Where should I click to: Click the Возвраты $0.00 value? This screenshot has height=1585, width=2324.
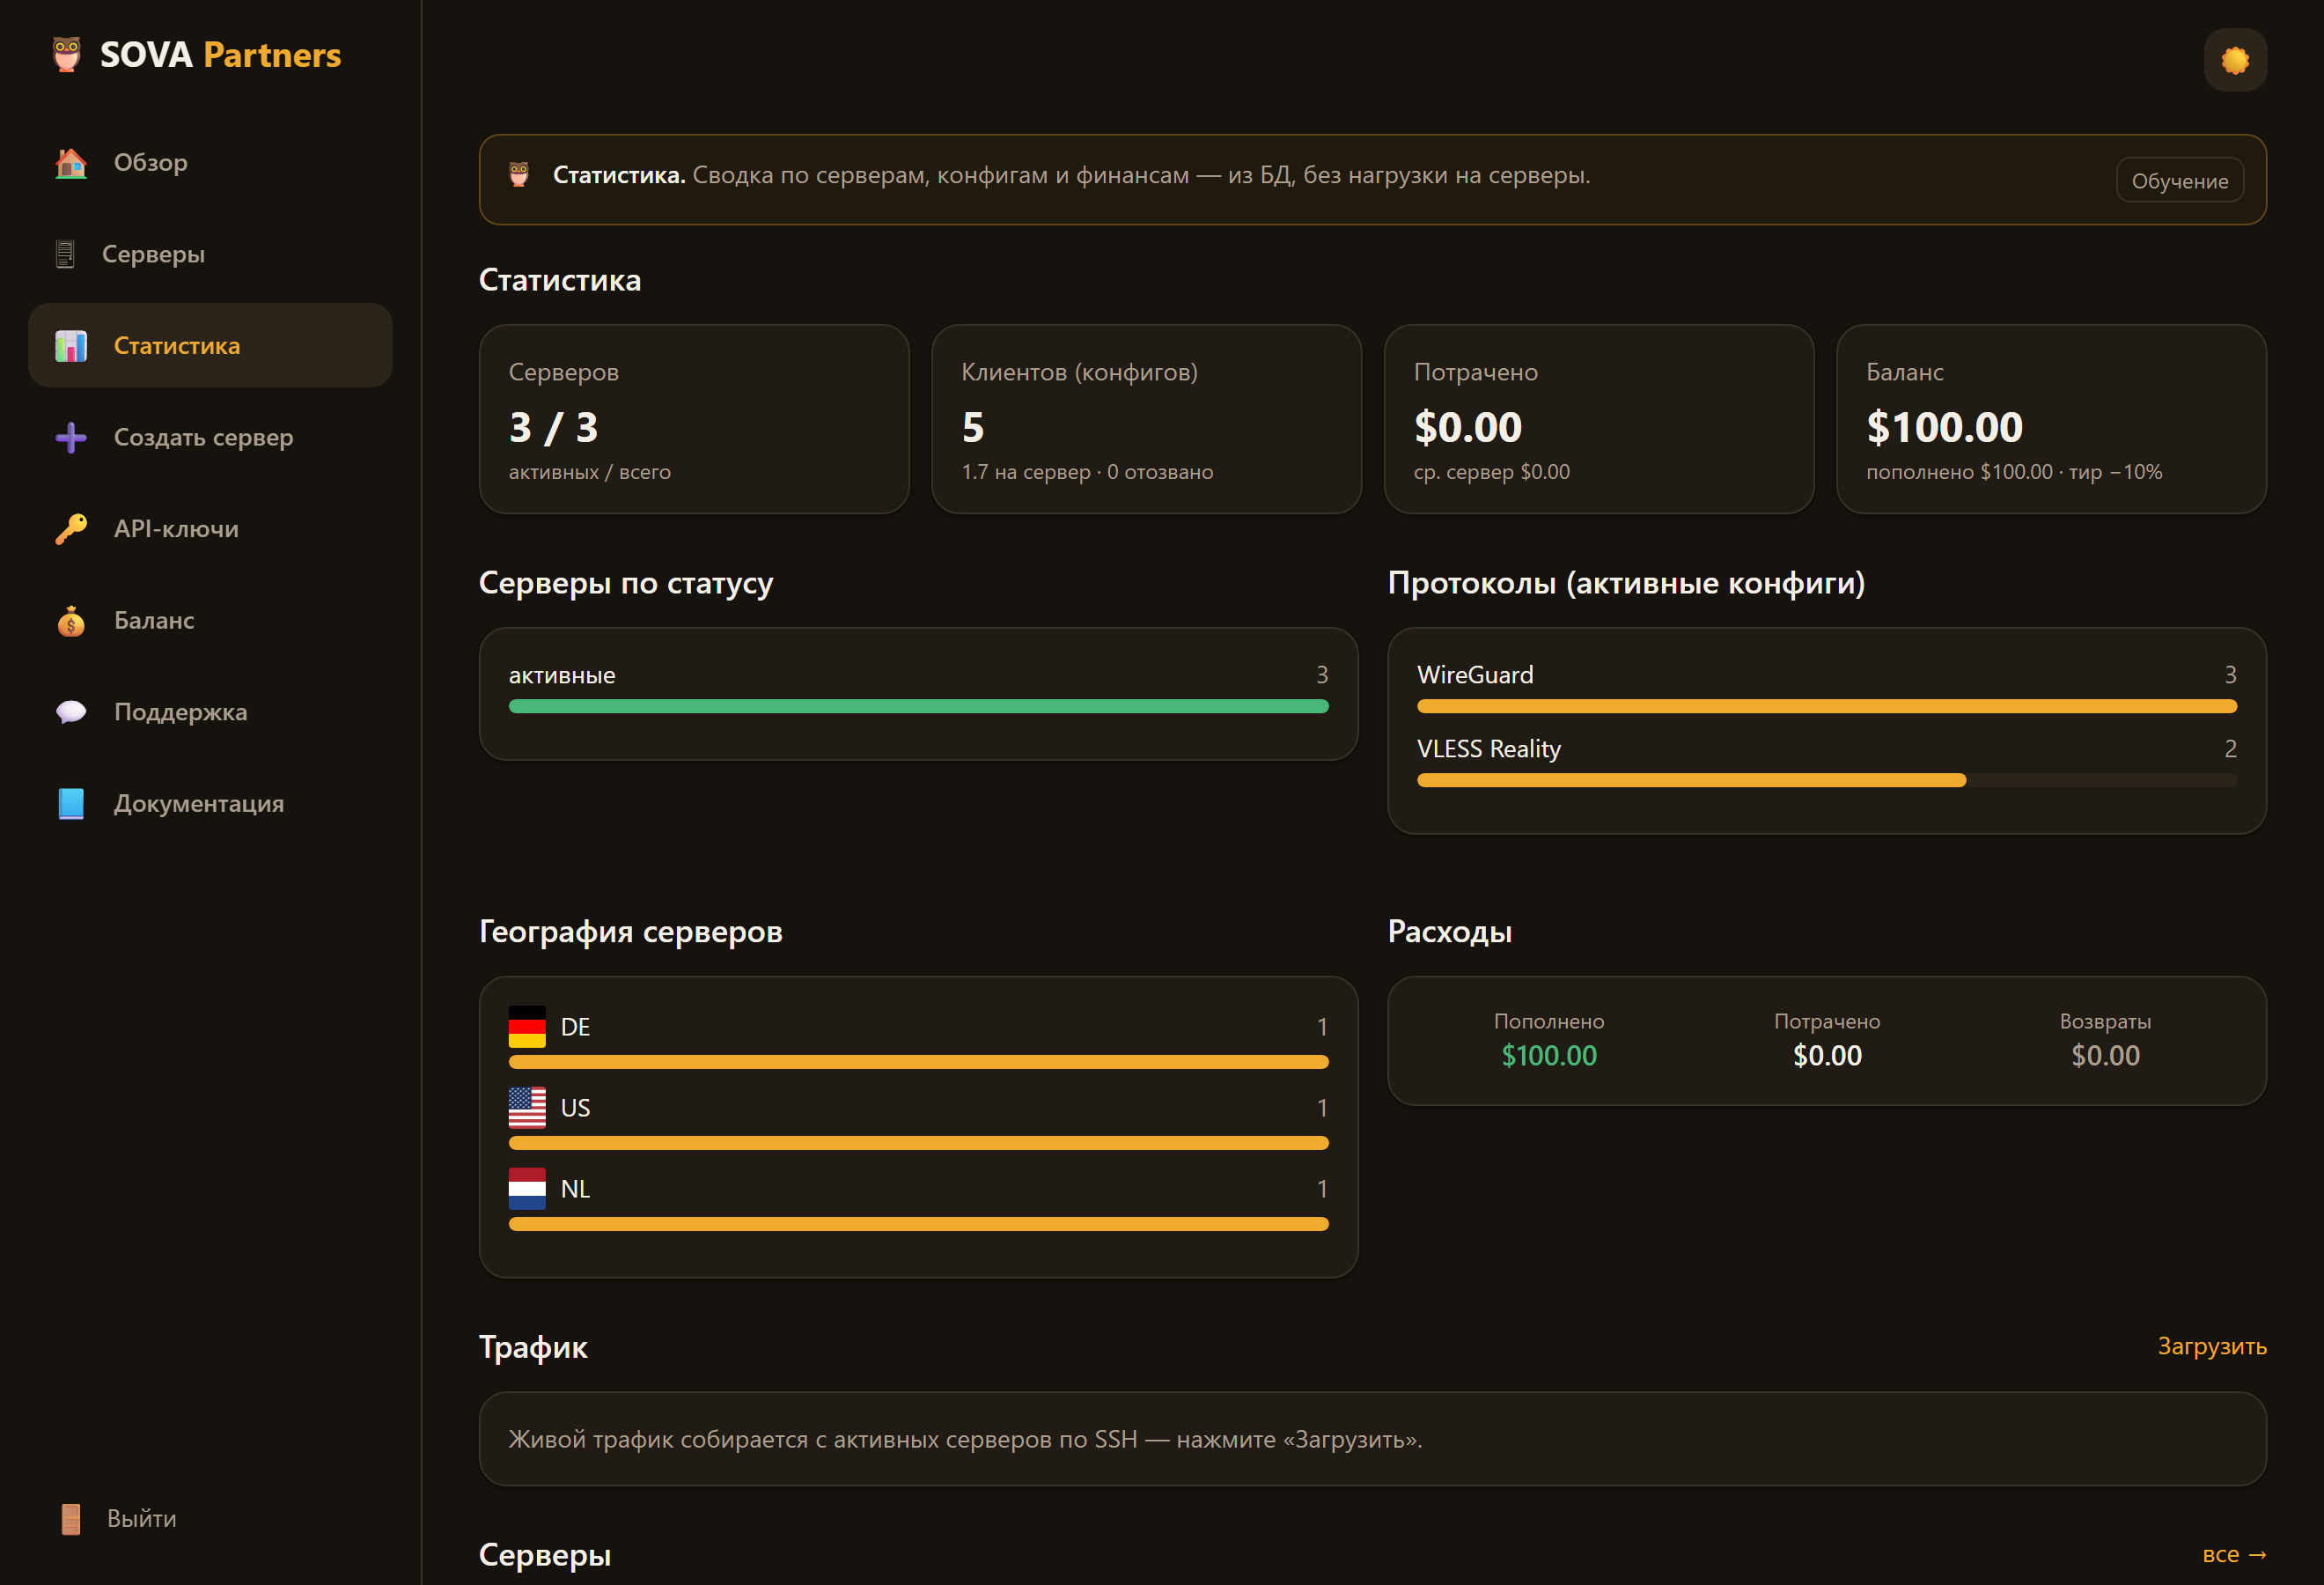[2105, 1056]
